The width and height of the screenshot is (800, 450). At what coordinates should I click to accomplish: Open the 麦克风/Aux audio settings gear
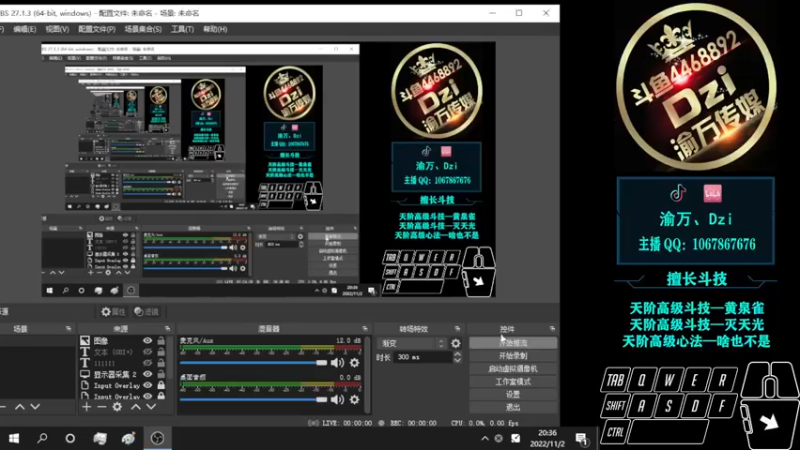[354, 363]
